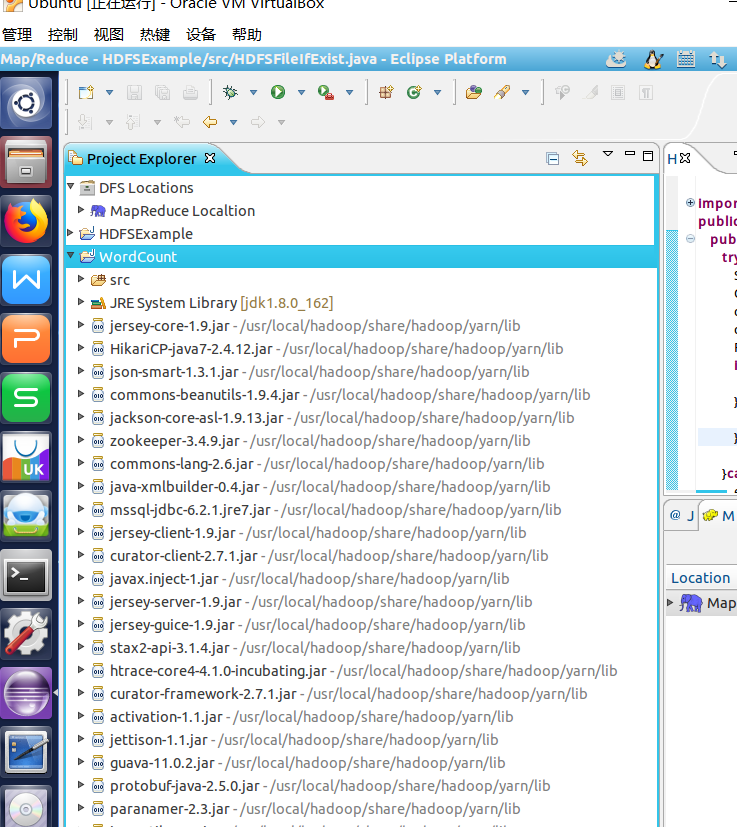Open the Project Explorer view menu triangle

coord(608,154)
